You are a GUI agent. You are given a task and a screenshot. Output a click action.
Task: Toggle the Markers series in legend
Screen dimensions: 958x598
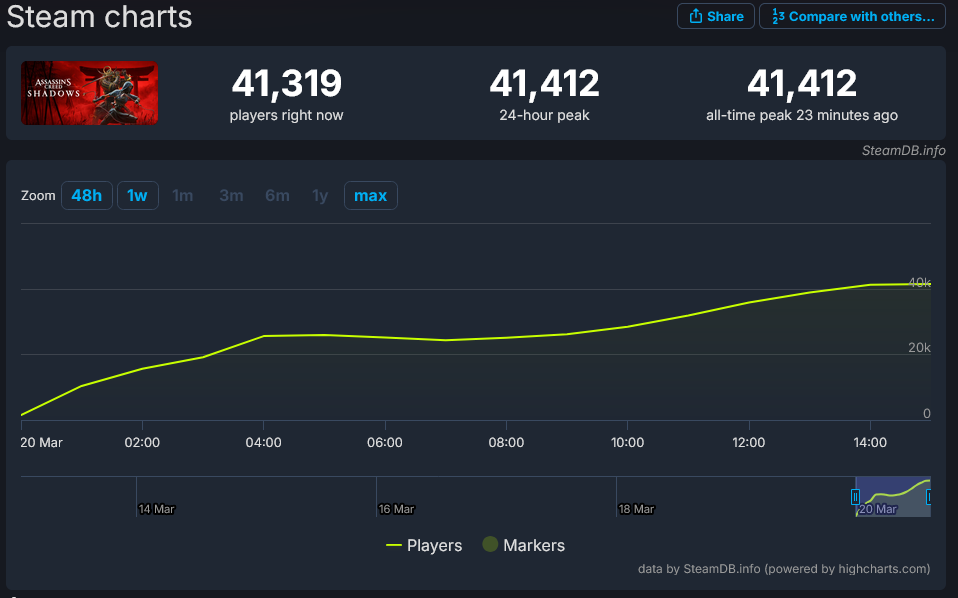coord(524,545)
